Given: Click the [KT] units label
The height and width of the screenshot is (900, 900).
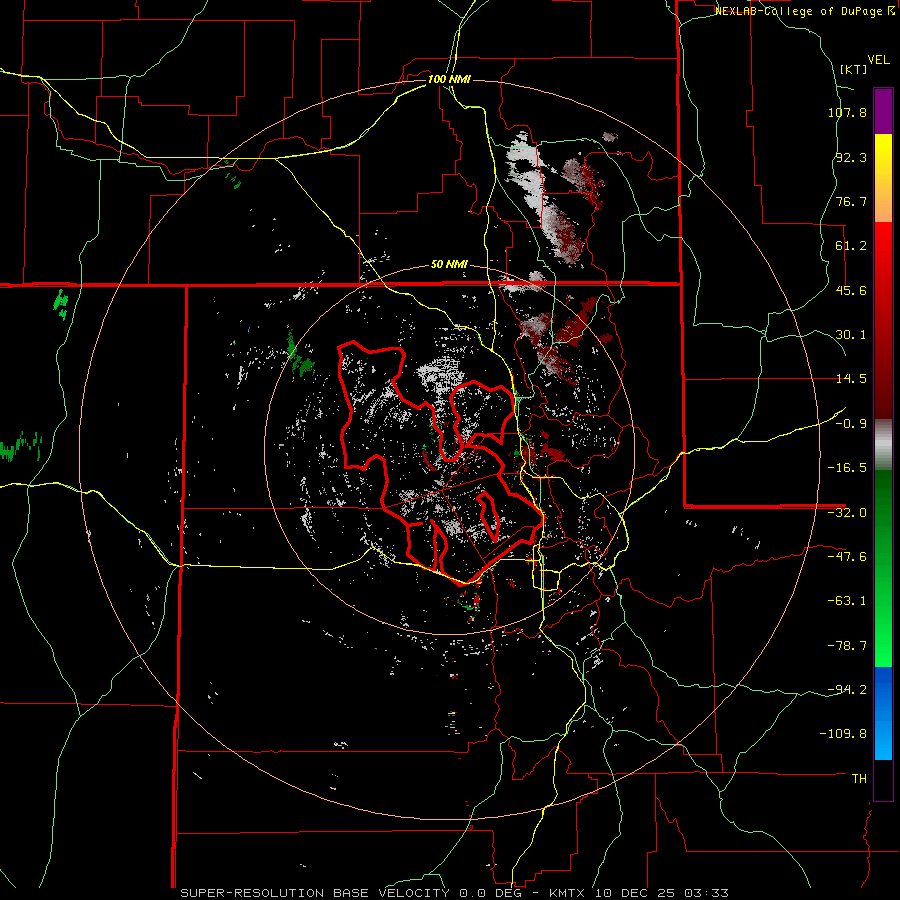Looking at the screenshot, I should point(853,69).
